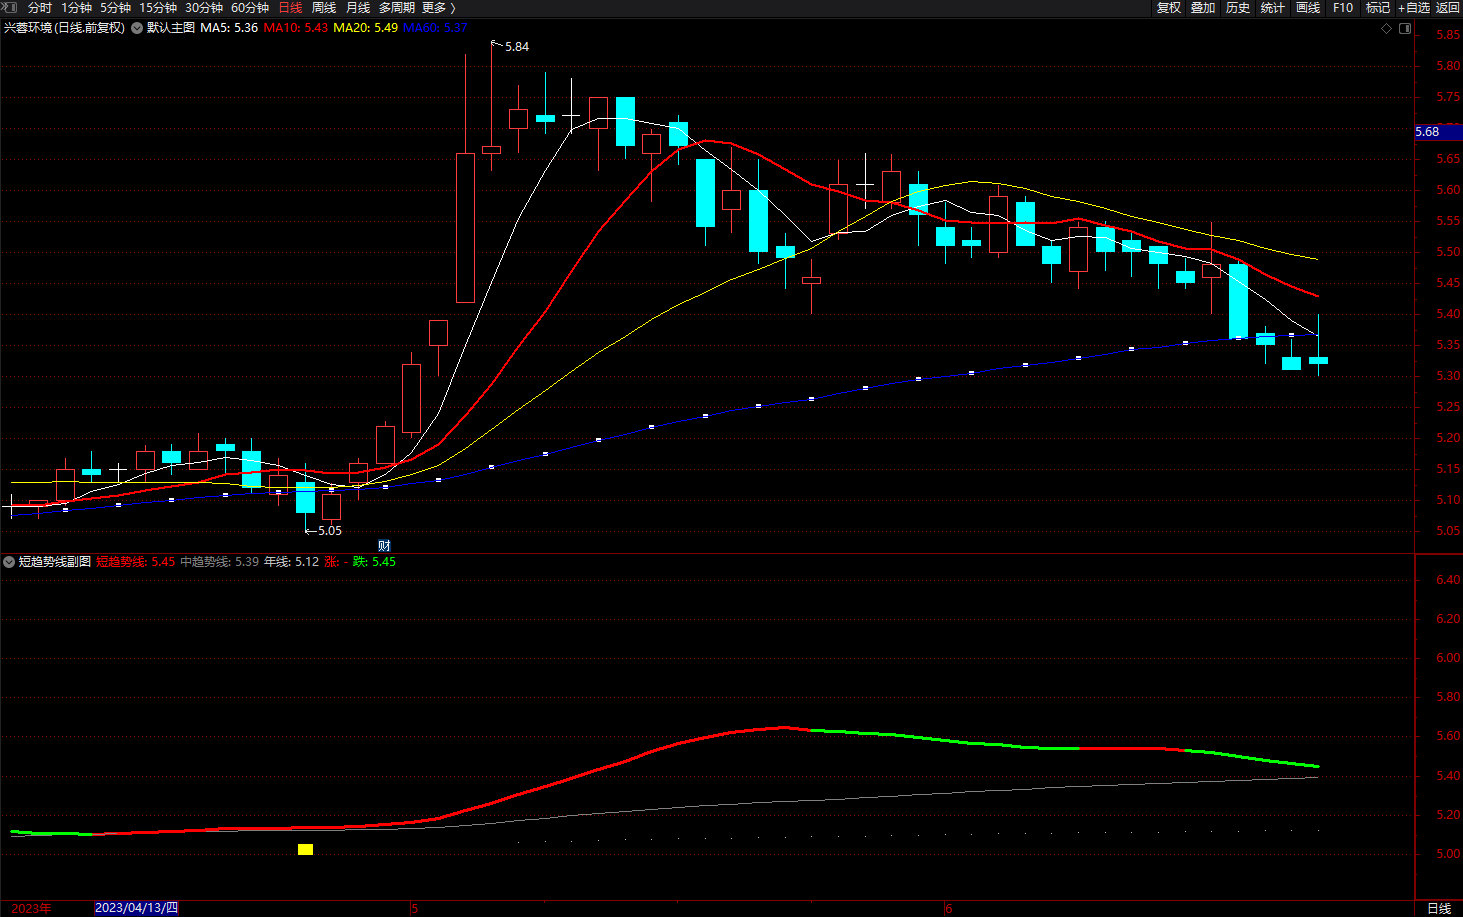Click the 短趋势线副图 label
Viewport: 1463px width, 917px height.
pos(55,562)
